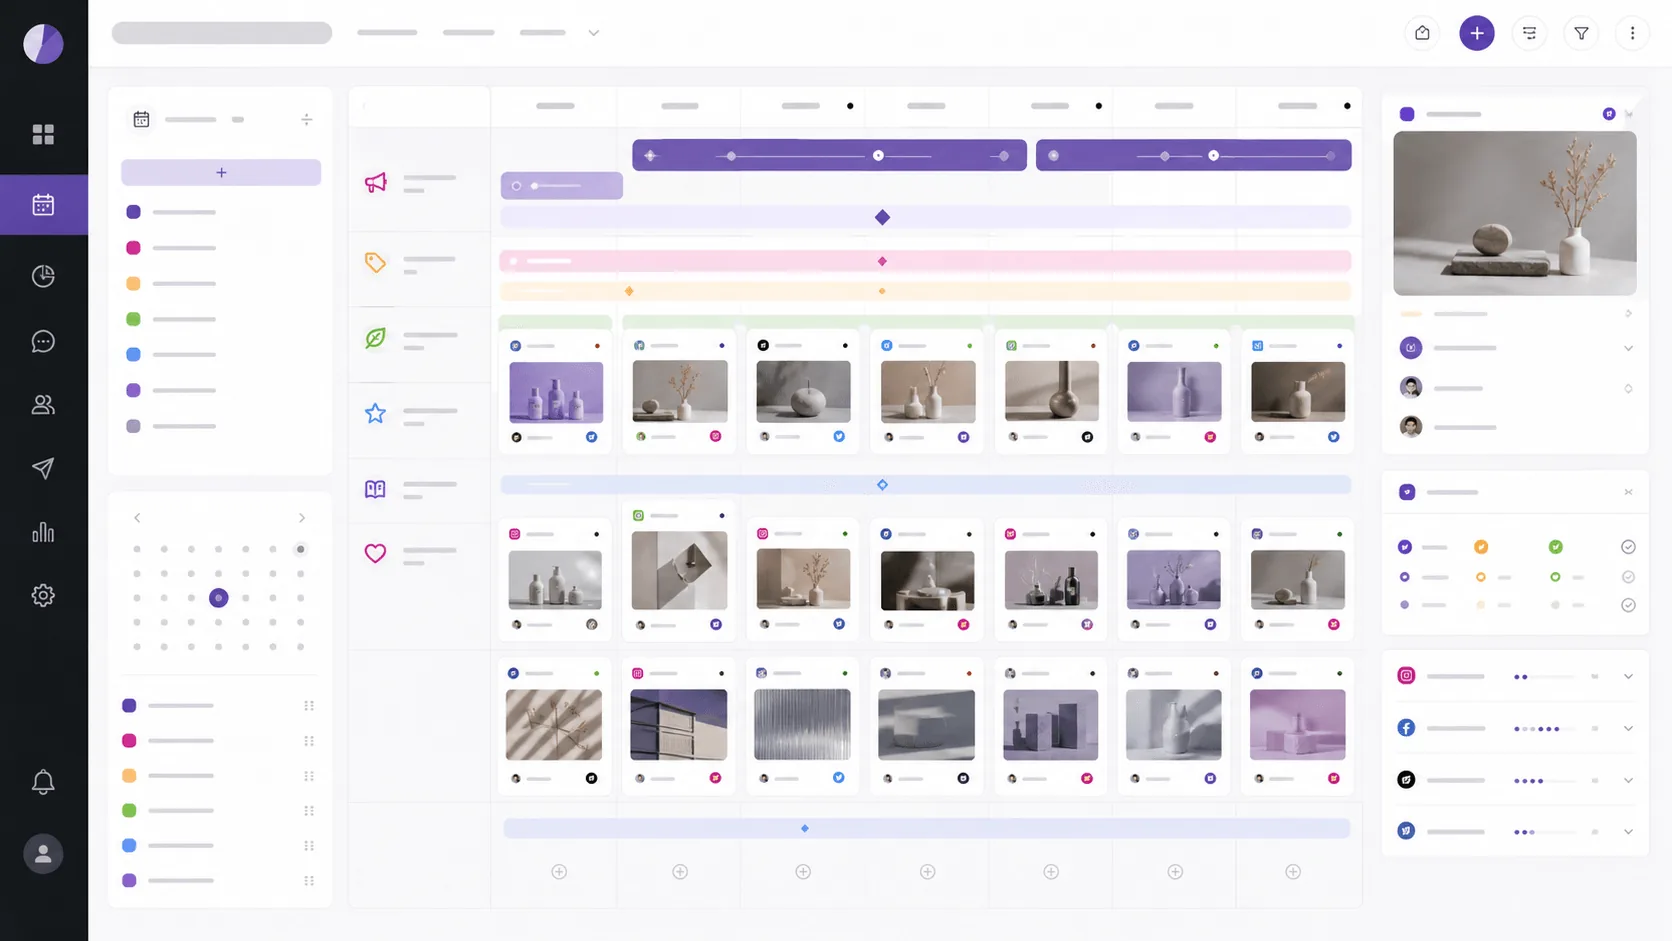Select the orange tag category row icon
This screenshot has width=1672, height=941.
[x=375, y=263]
